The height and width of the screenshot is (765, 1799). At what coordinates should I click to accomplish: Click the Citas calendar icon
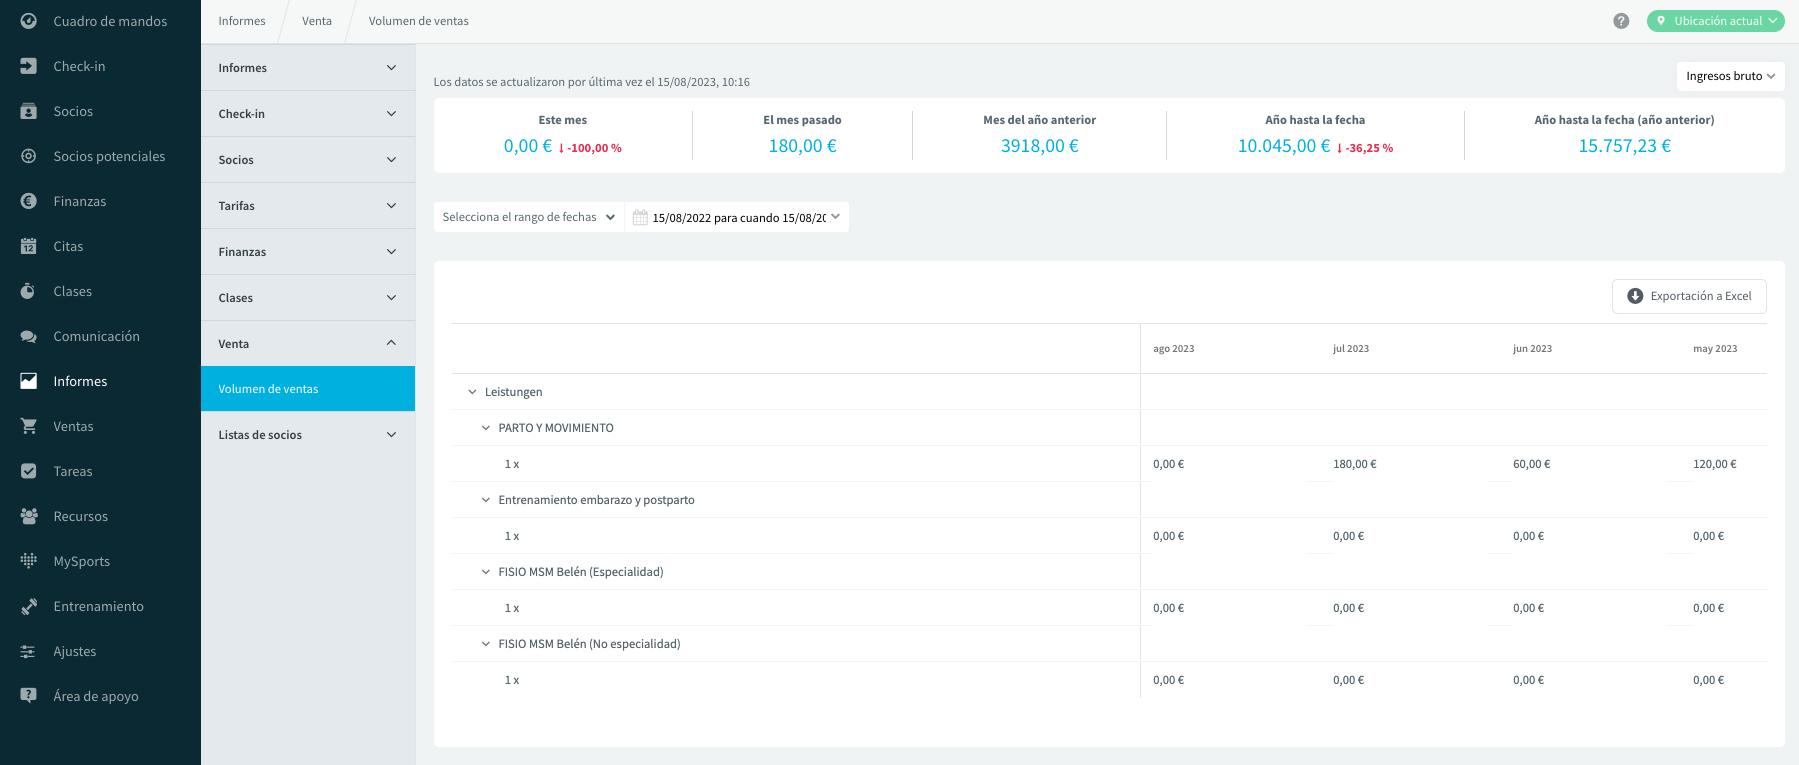pyautogui.click(x=29, y=246)
